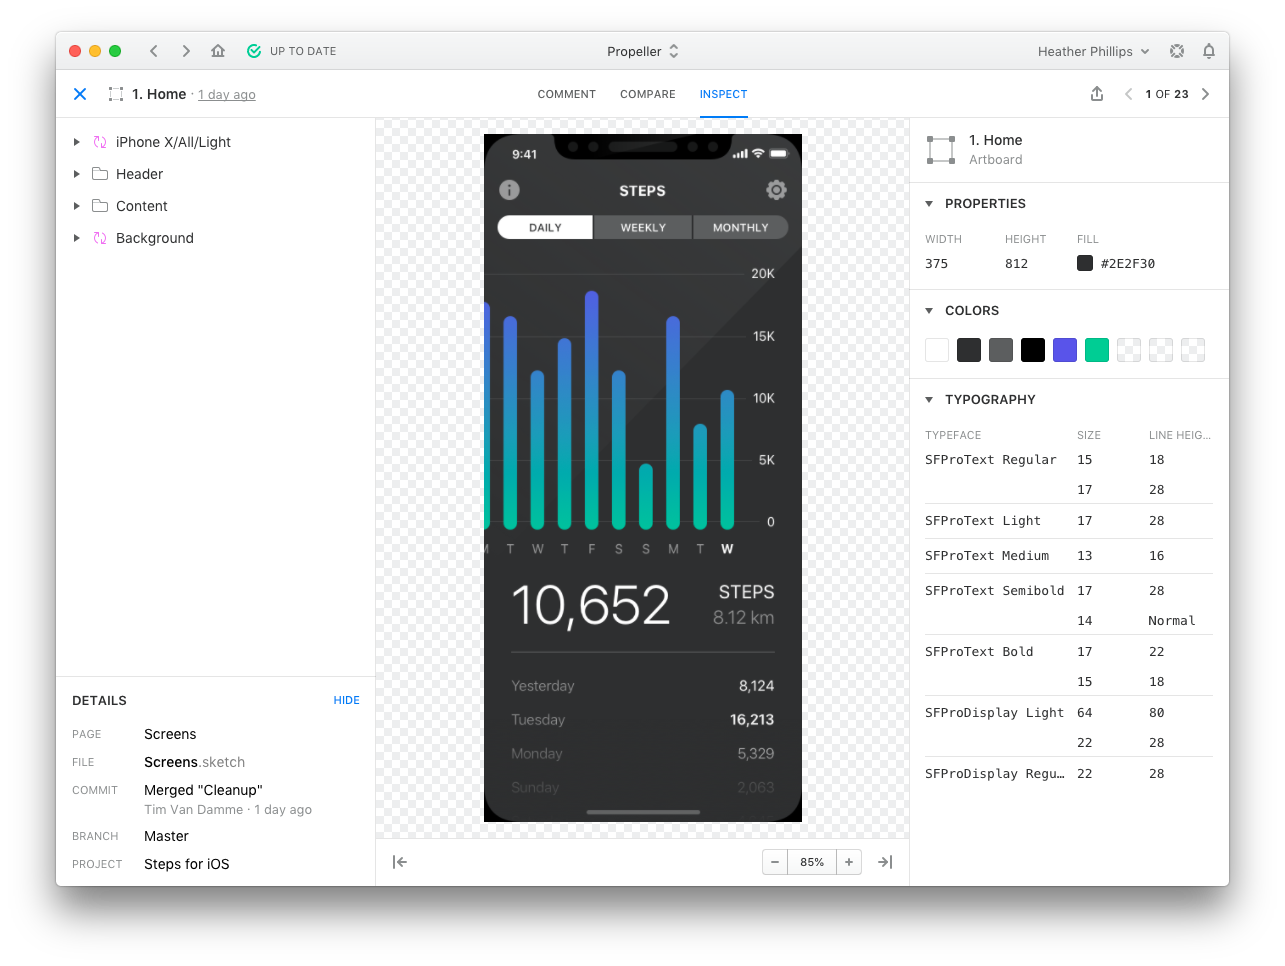Click the Background symbol icon
This screenshot has width=1285, height=966.
[x=100, y=238]
